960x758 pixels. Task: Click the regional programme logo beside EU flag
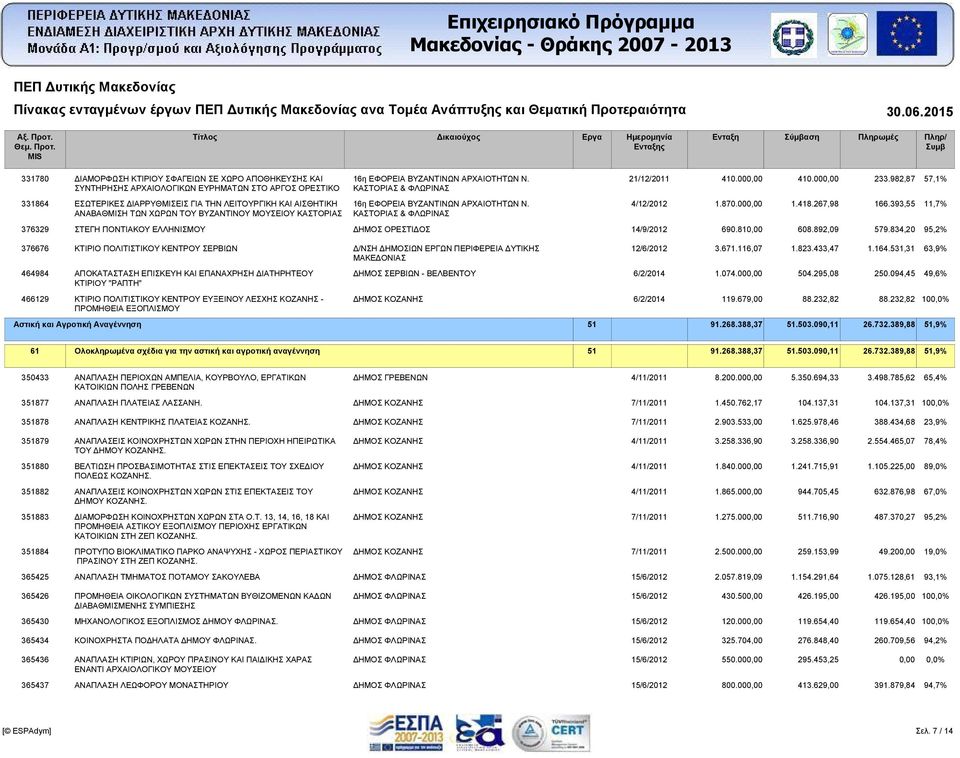847,35
